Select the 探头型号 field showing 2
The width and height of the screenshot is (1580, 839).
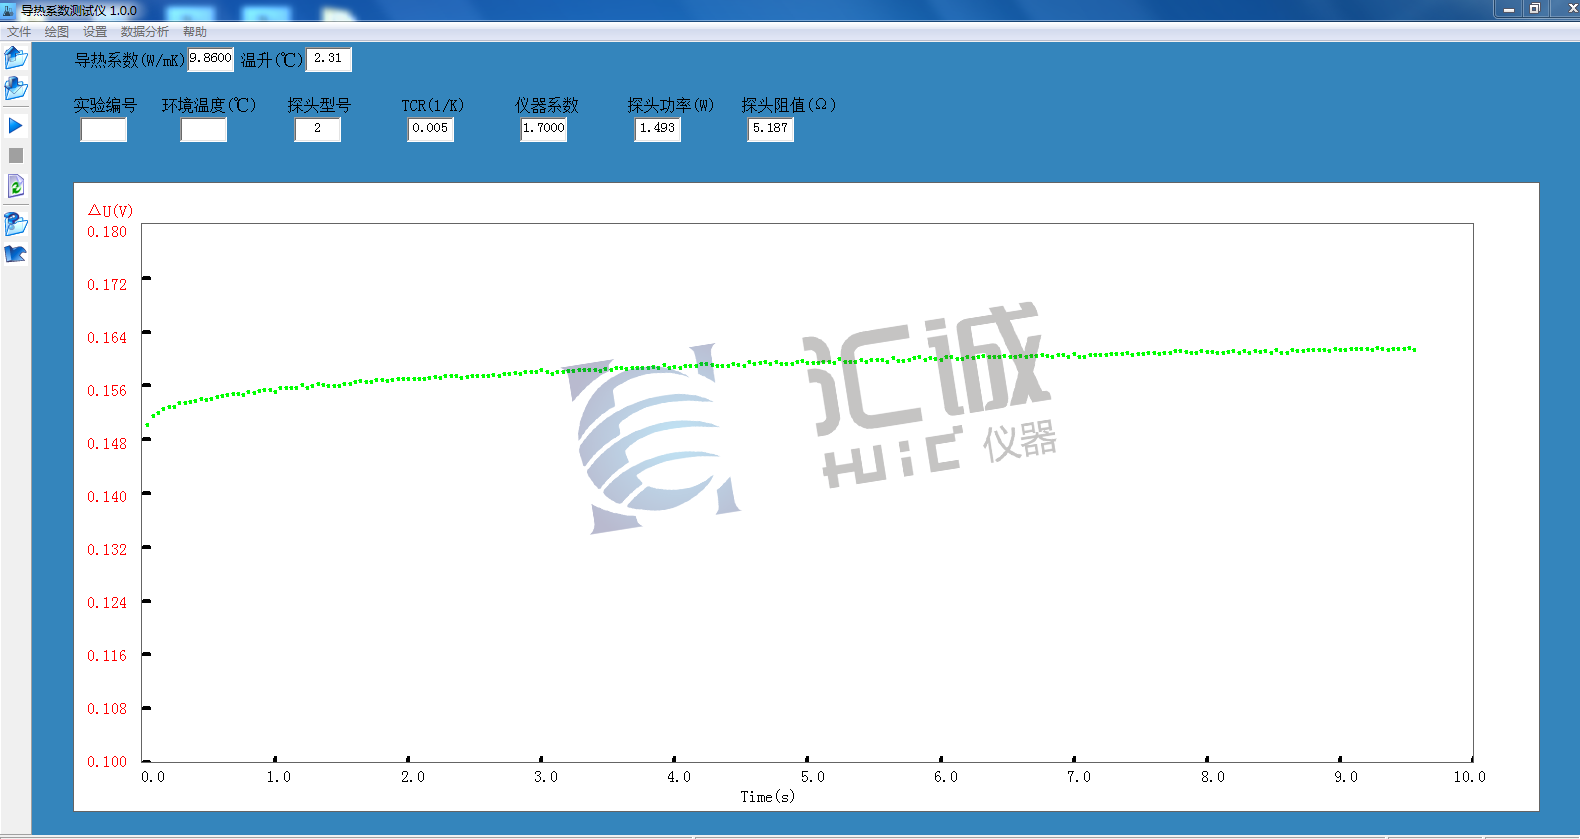(x=317, y=129)
